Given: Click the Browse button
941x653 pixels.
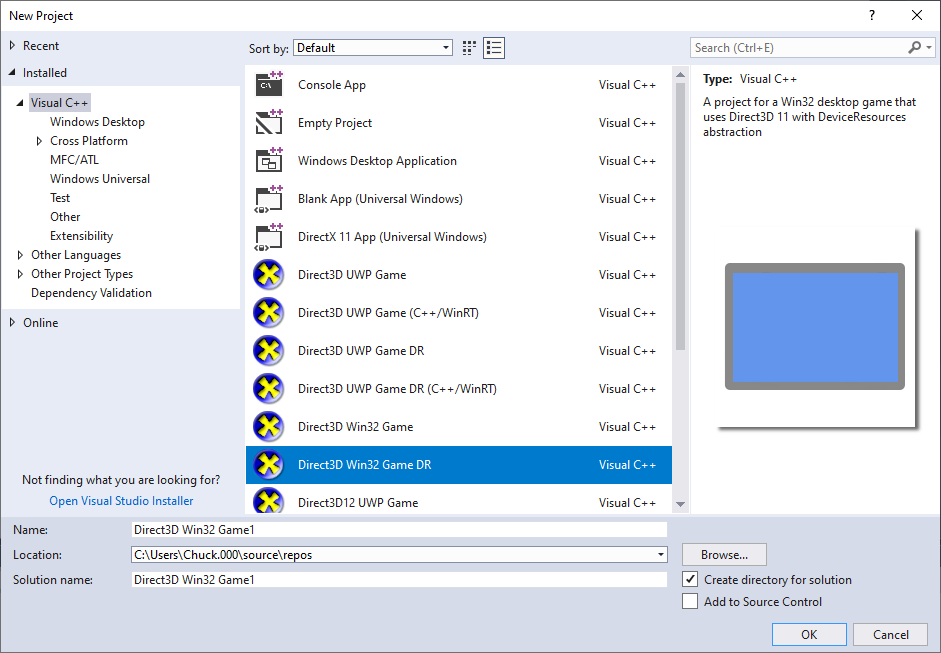Looking at the screenshot, I should [x=723, y=554].
